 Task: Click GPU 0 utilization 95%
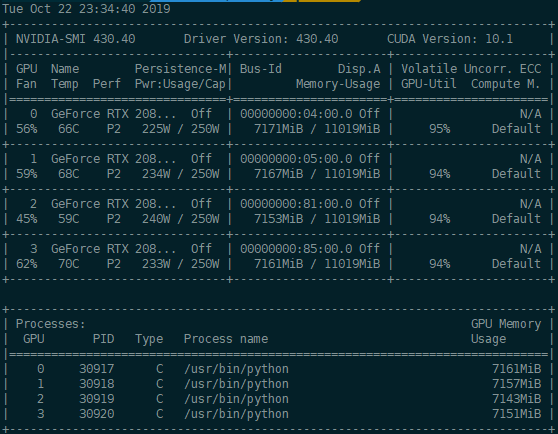pos(439,129)
